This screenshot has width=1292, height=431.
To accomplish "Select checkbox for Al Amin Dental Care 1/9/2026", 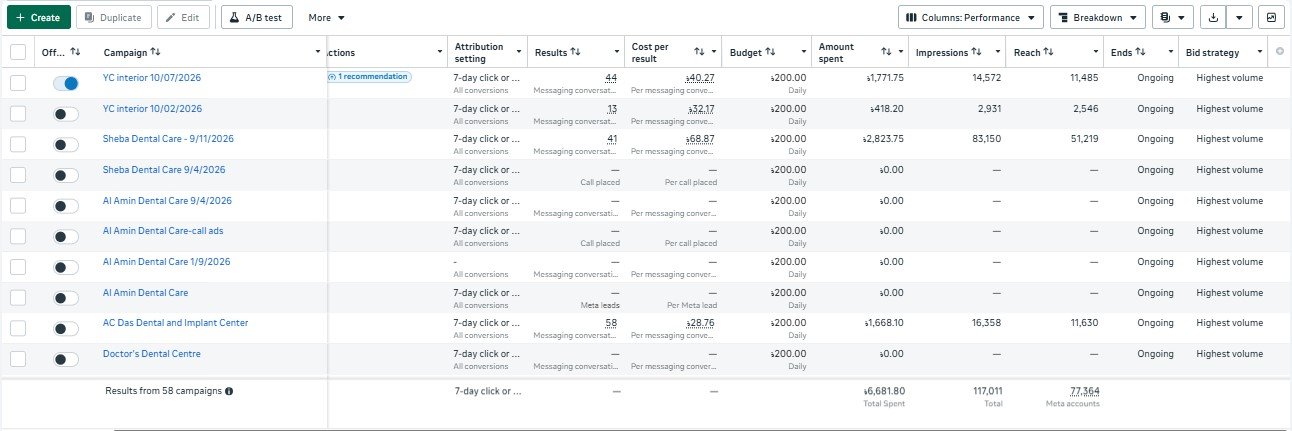I will click(18, 267).
